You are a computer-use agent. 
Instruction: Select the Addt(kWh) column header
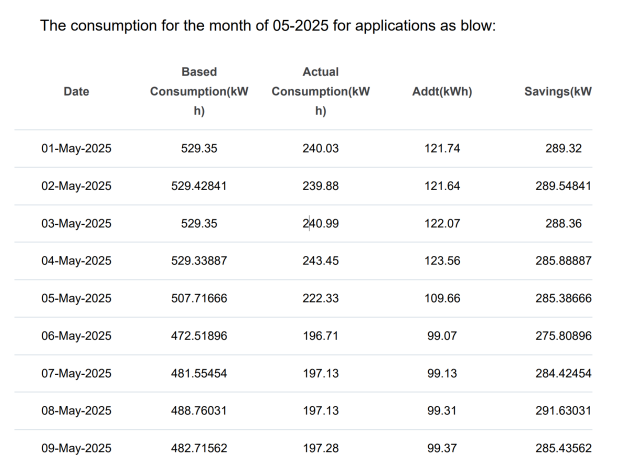coord(441,92)
